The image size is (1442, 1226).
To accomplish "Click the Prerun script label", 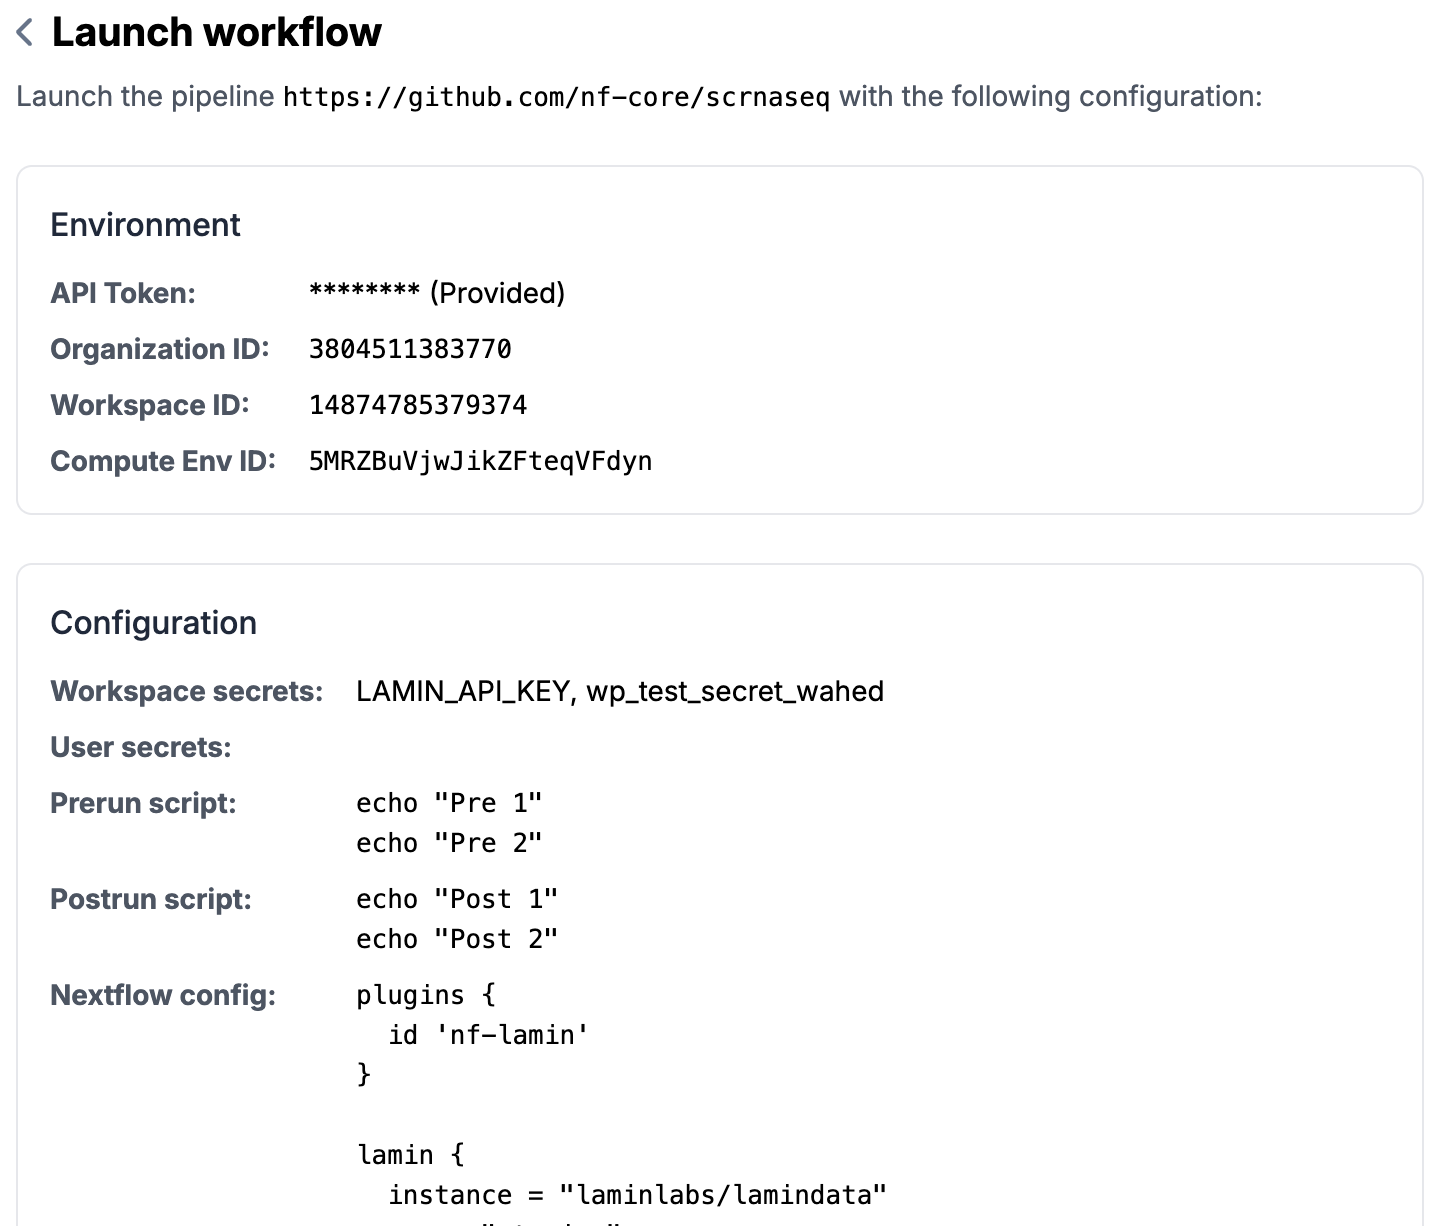I will click(143, 803).
